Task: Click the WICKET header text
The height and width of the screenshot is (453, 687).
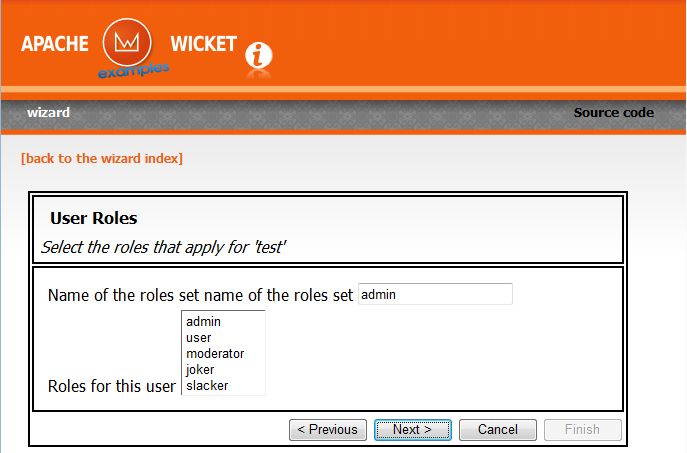Action: (x=204, y=44)
